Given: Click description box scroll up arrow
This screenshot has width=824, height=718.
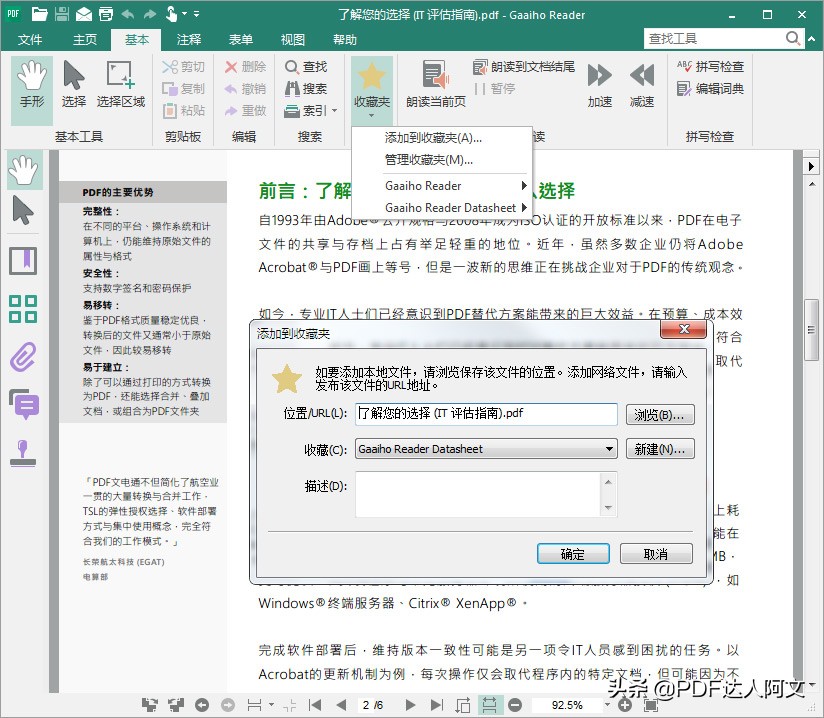Looking at the screenshot, I should 609,482.
